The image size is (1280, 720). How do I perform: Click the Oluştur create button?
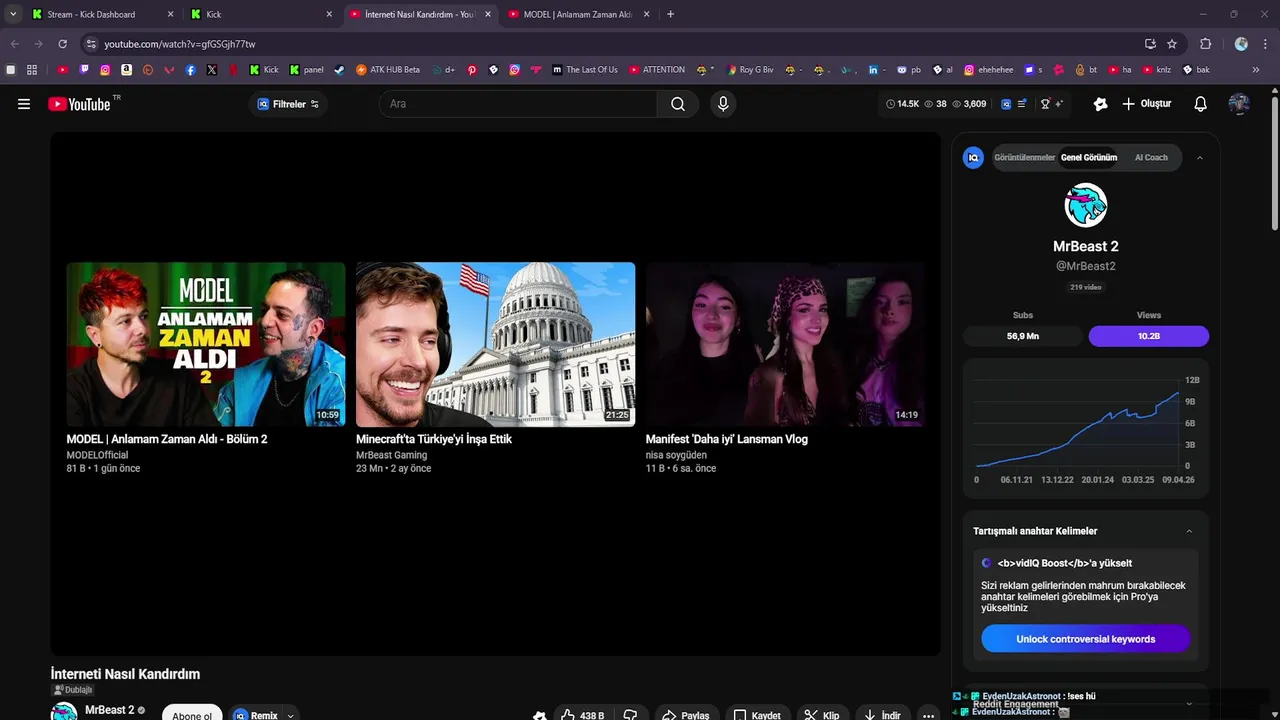[1146, 104]
